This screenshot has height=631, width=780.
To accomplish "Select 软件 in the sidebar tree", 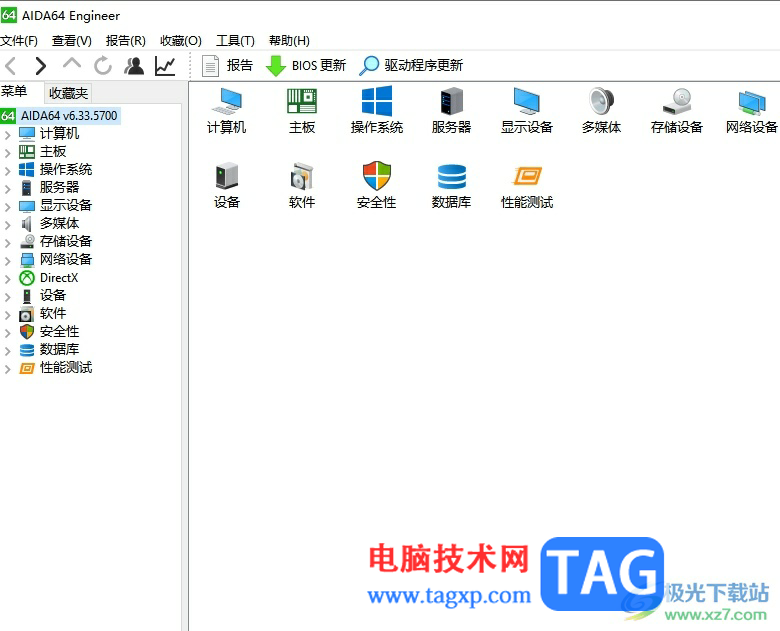I will coord(53,314).
